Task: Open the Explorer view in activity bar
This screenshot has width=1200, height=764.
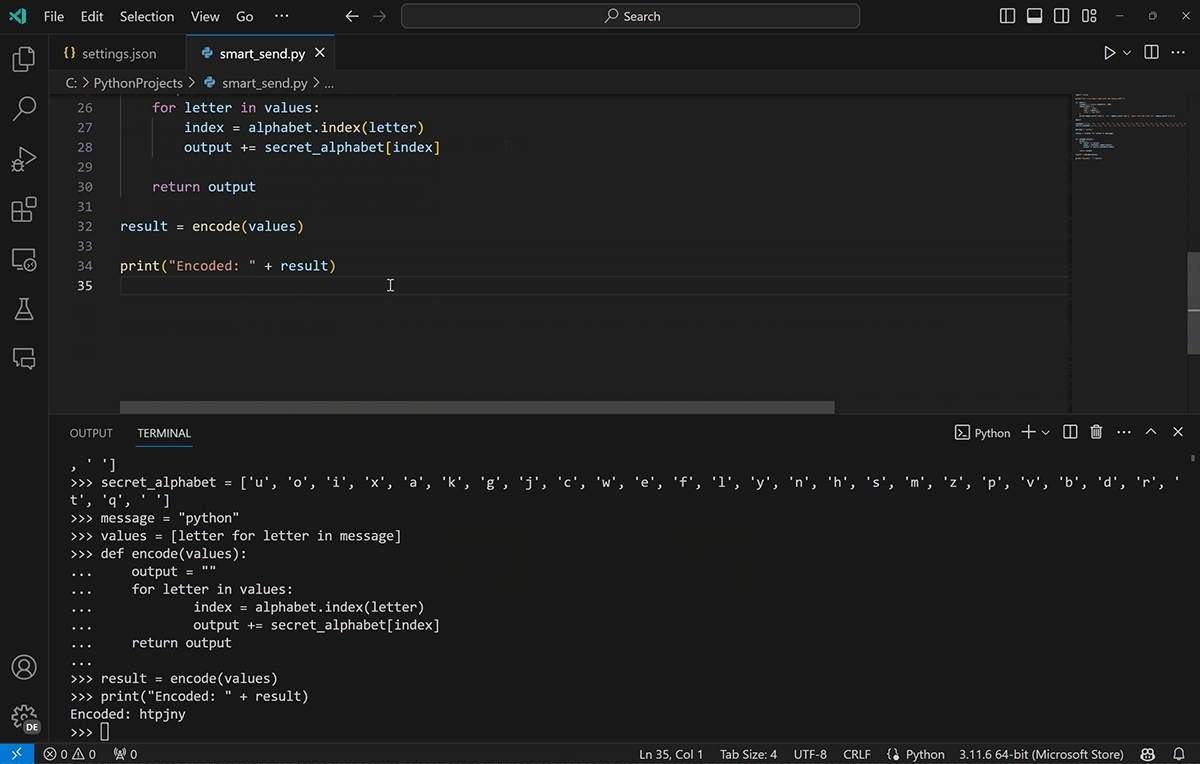Action: [x=24, y=59]
